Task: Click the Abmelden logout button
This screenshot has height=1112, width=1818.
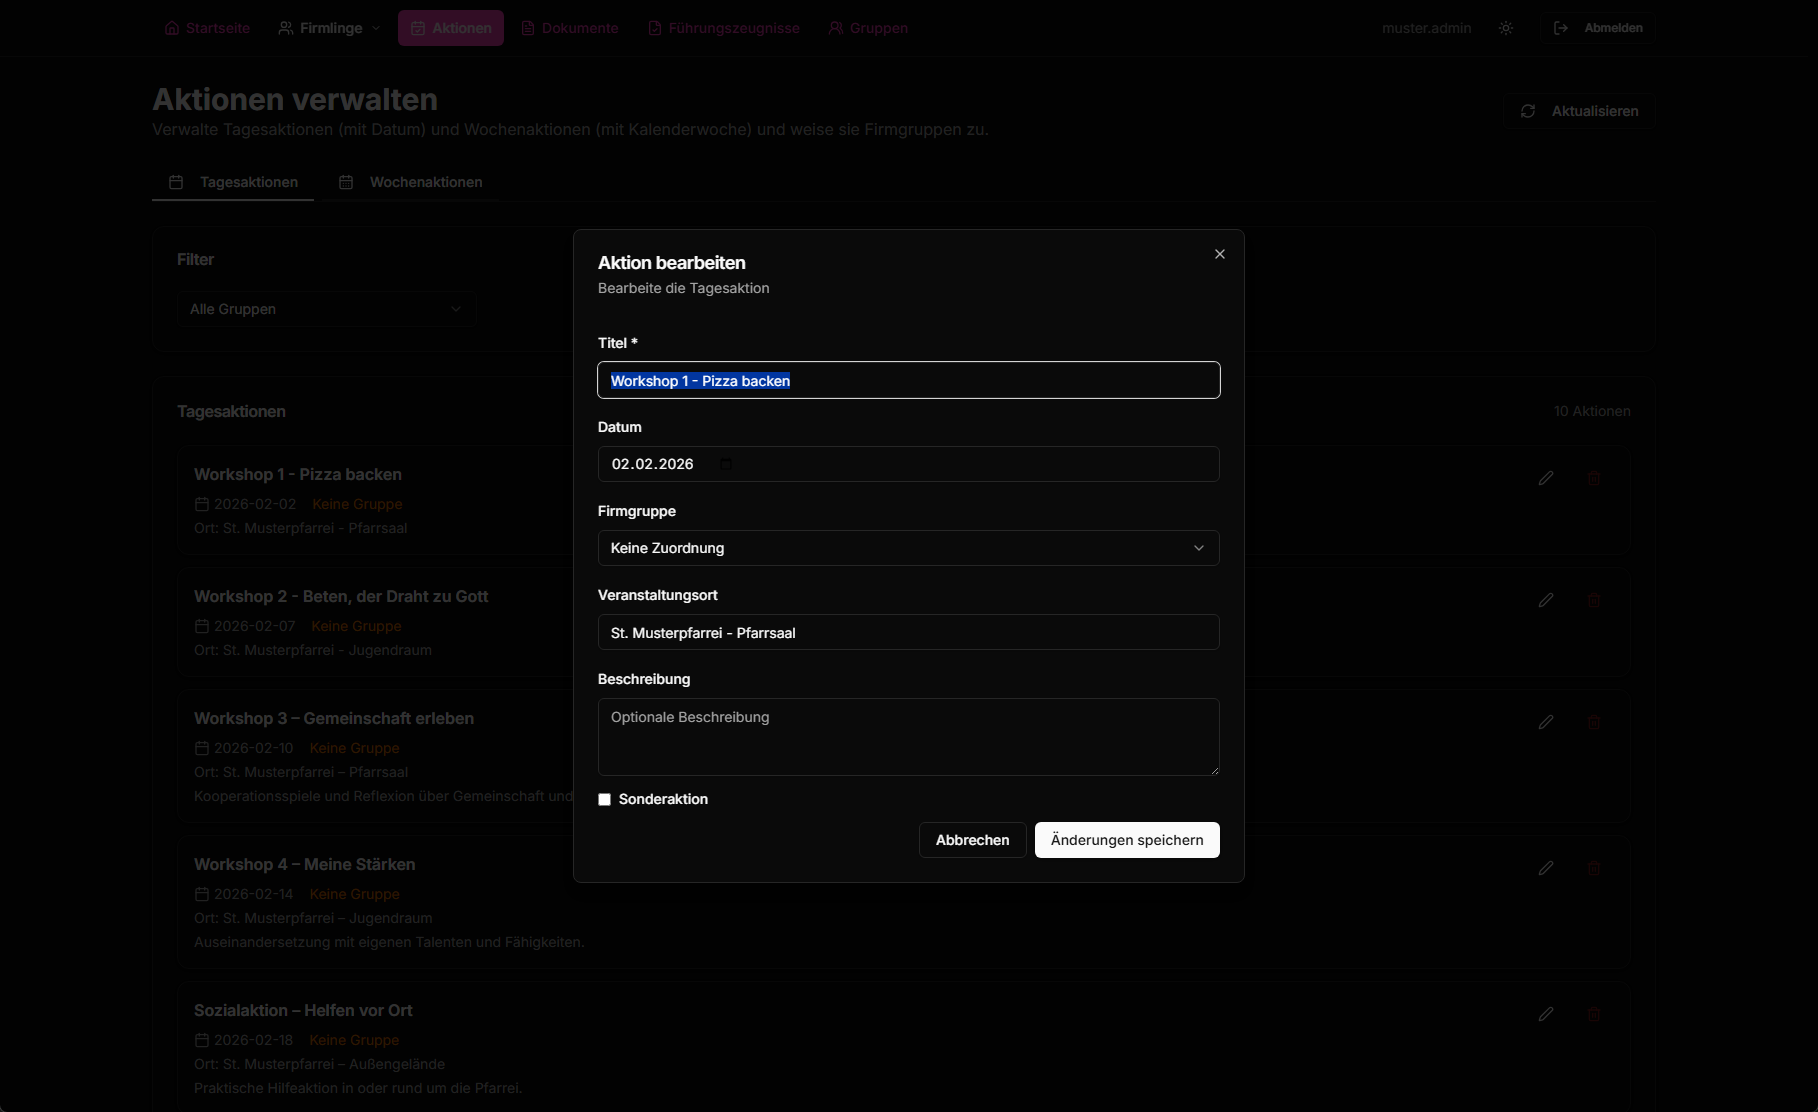Action: 1597,28
